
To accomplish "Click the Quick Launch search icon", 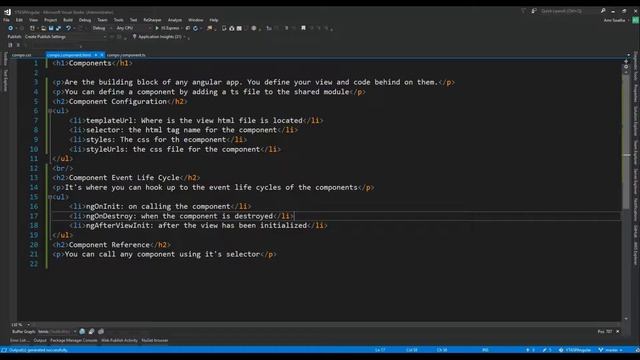I will [x=603, y=11].
